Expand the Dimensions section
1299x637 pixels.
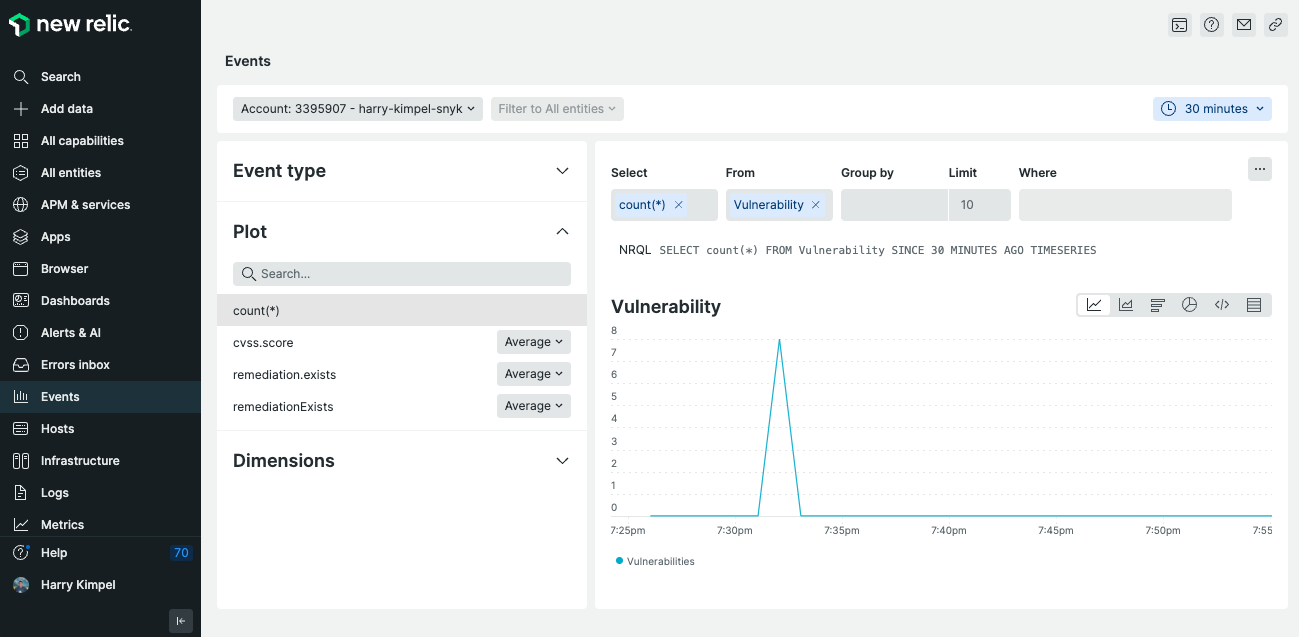[x=562, y=461]
